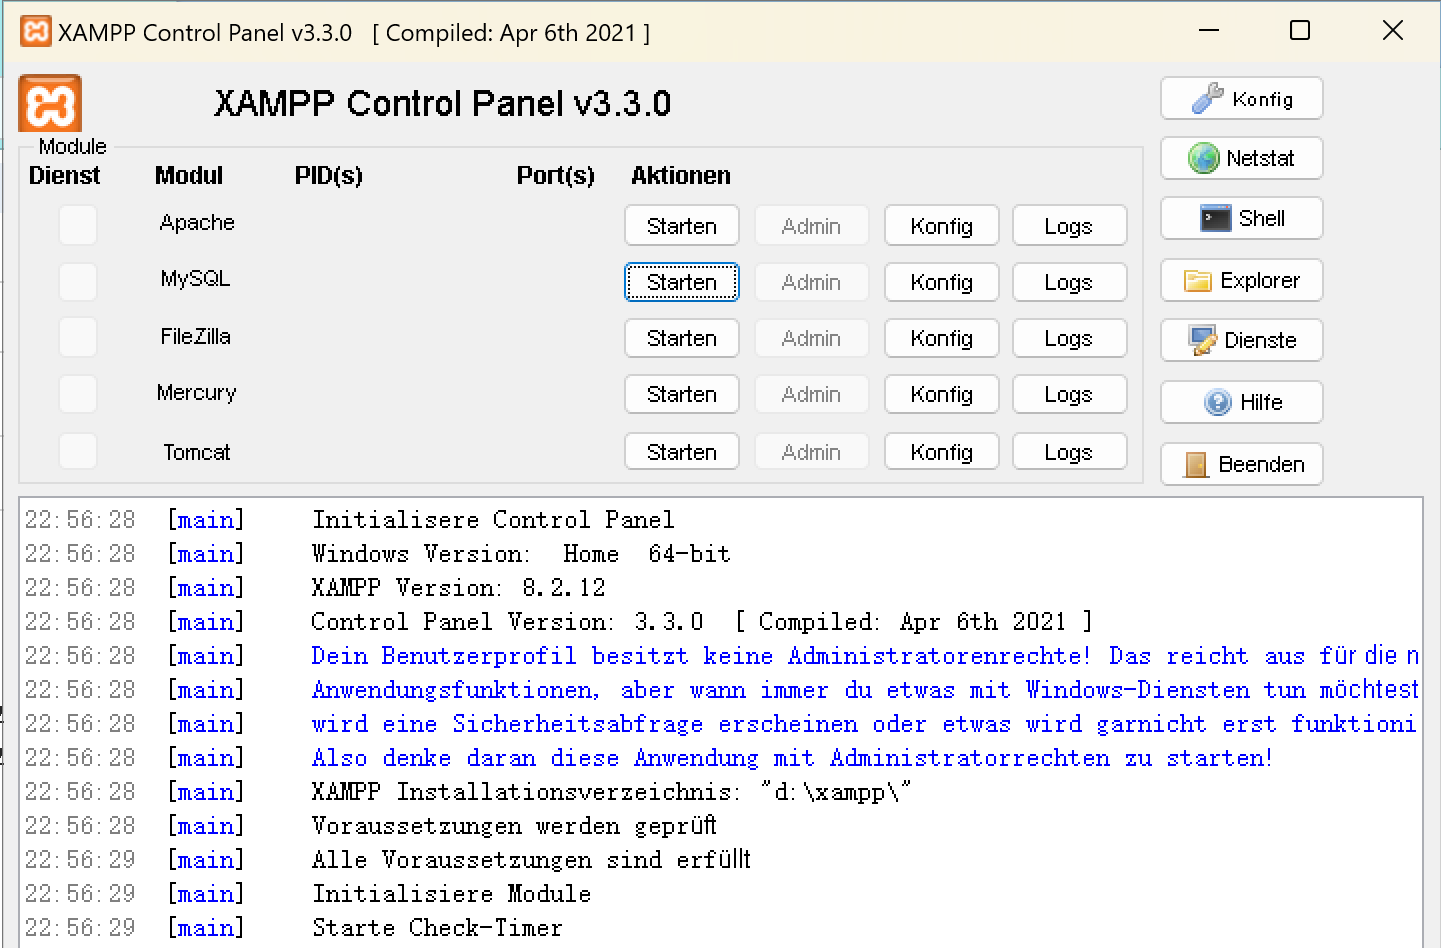
Task: Select the Tomcat module name
Action: click(197, 452)
